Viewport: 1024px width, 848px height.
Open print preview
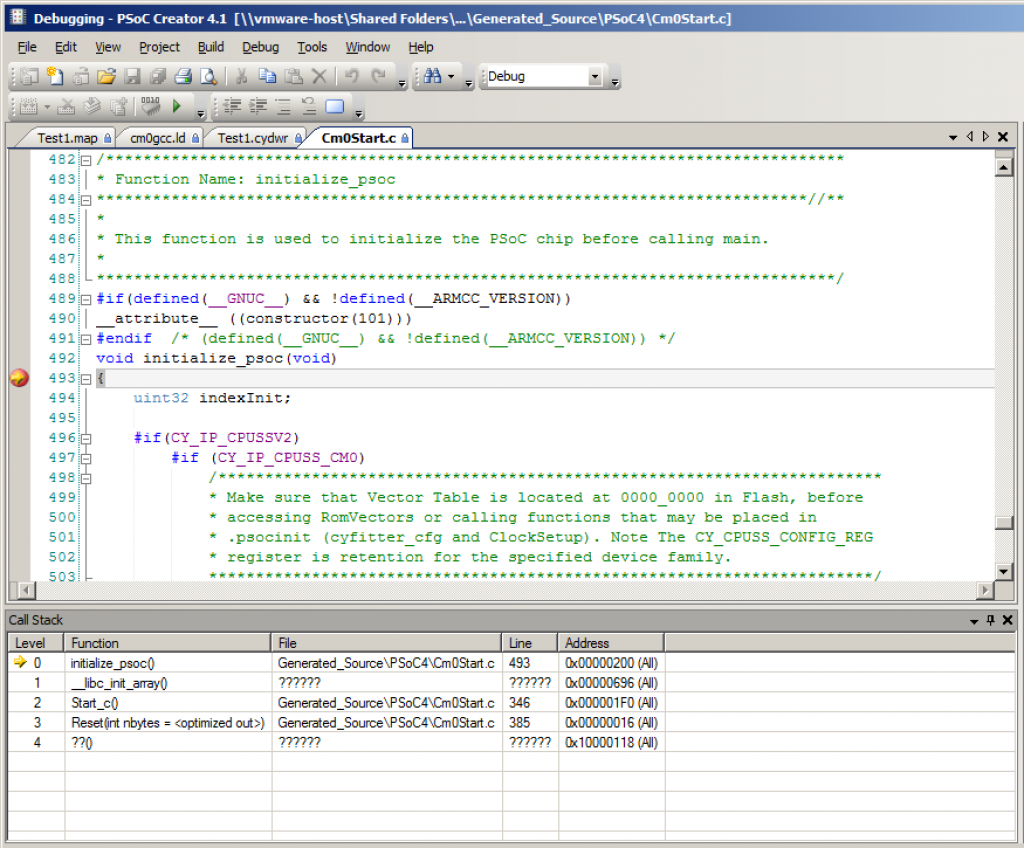(x=207, y=76)
